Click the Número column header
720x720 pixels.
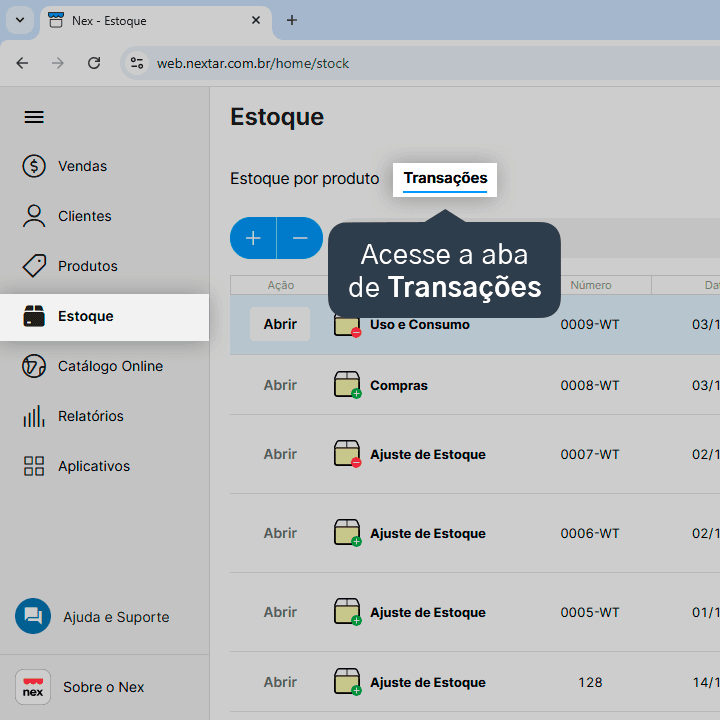pos(591,285)
